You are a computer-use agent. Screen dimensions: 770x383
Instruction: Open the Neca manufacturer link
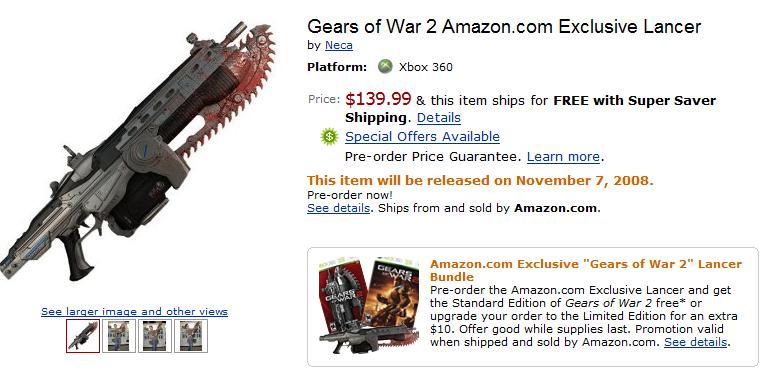coord(338,45)
